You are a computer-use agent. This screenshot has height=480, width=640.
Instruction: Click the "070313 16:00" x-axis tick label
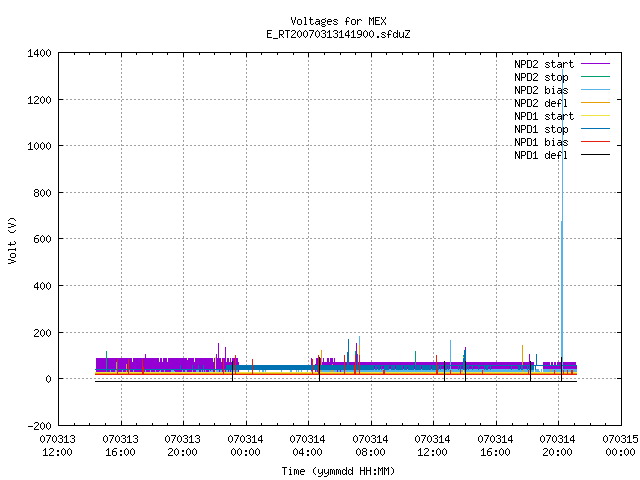[120, 446]
